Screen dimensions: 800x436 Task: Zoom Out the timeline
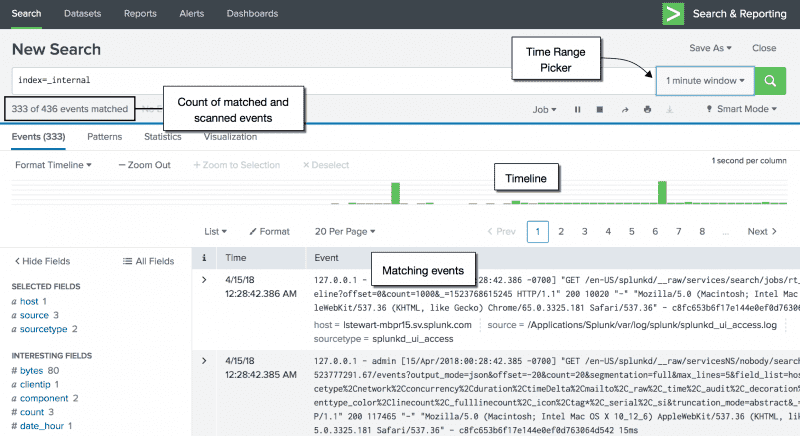(144, 165)
